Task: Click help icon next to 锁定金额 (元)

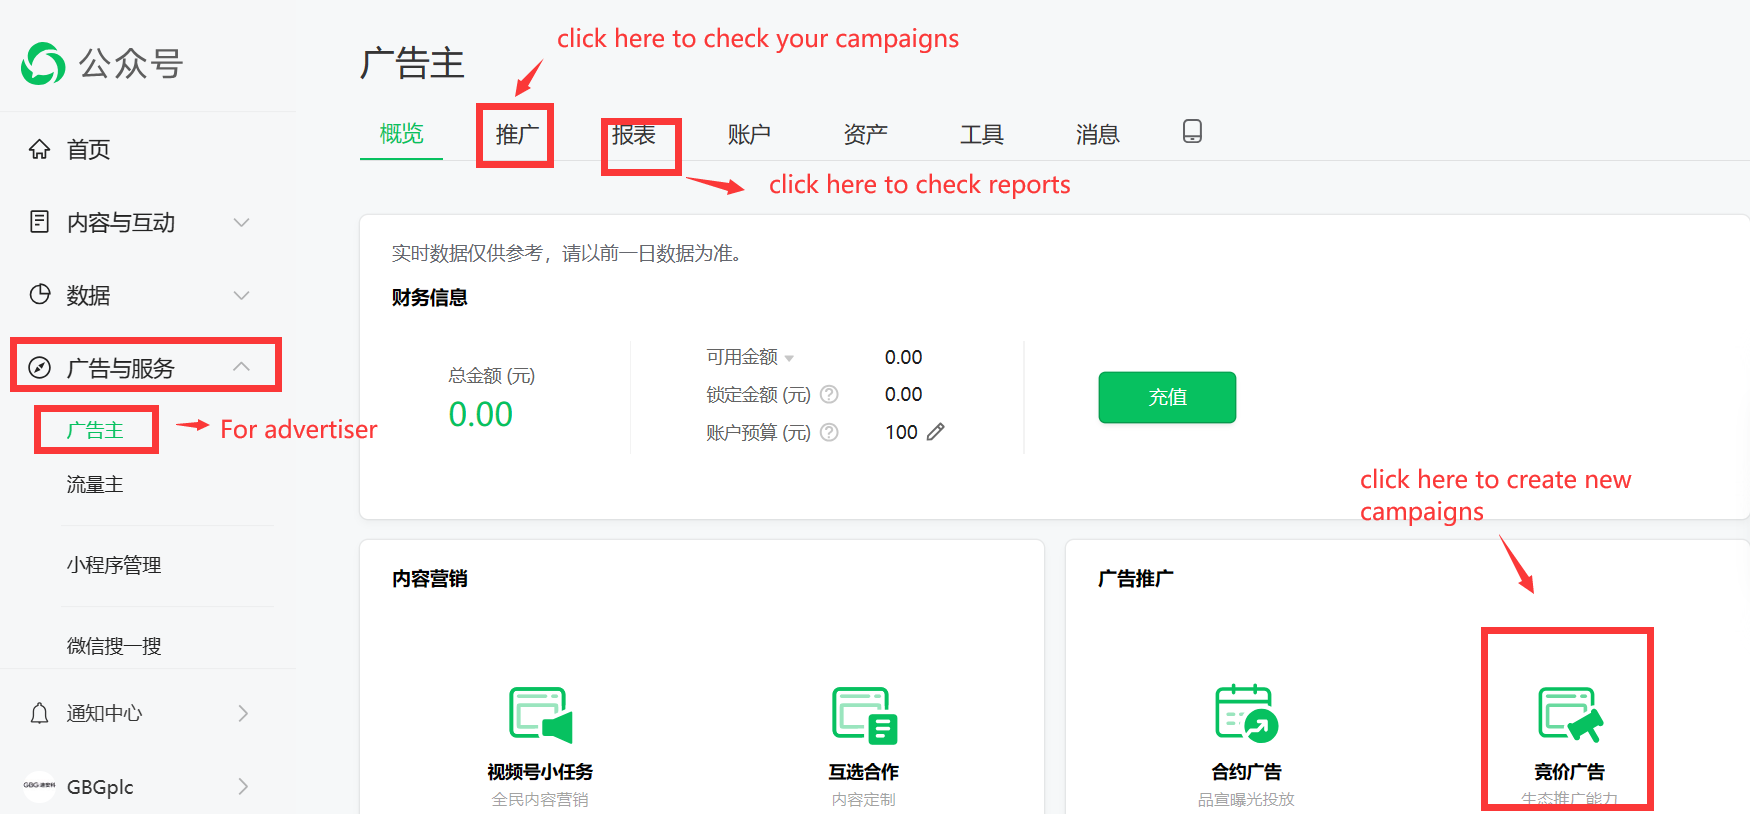Action: [x=829, y=395]
